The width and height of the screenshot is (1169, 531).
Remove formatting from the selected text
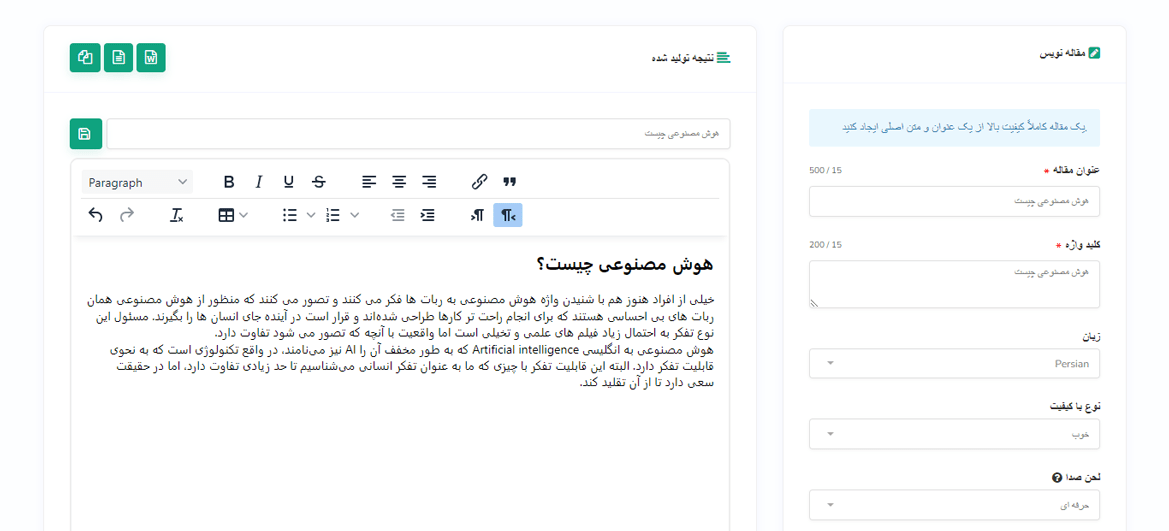[177, 215]
